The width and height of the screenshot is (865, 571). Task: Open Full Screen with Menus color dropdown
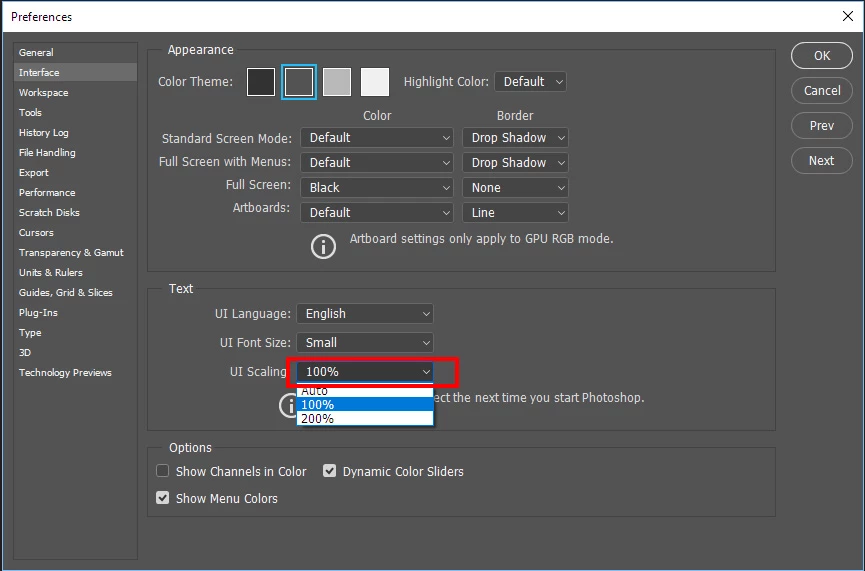tap(377, 163)
